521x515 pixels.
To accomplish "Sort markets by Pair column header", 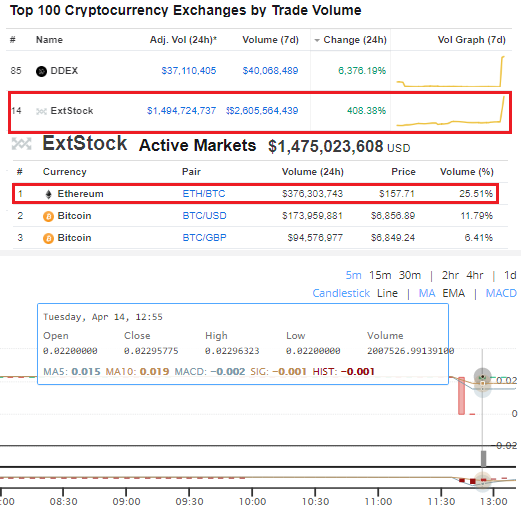I will (191, 172).
